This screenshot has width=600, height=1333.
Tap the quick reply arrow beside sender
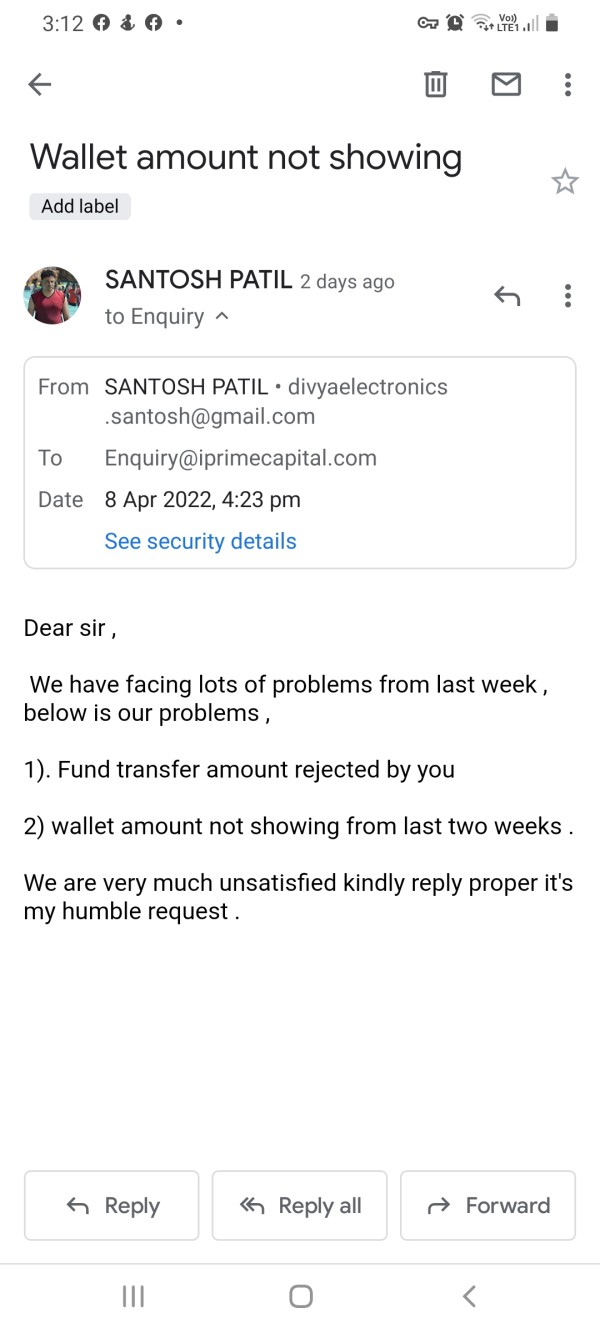pos(507,295)
